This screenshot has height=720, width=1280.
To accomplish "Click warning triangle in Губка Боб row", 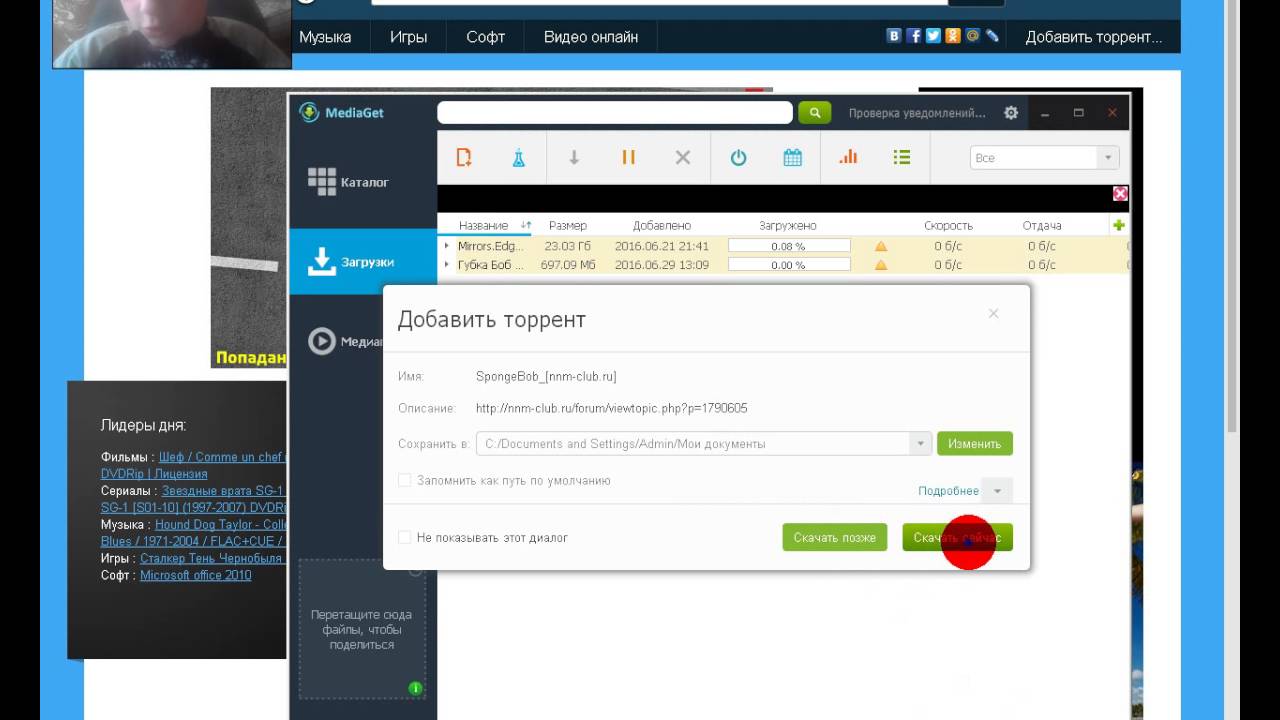I will (x=881, y=265).
